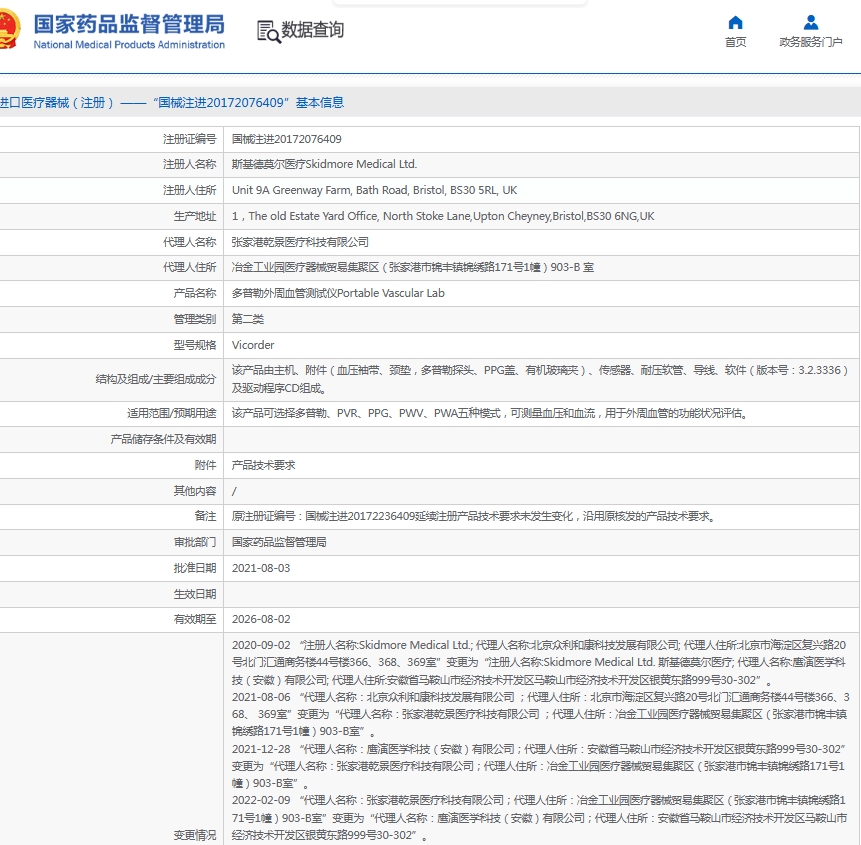The image size is (861, 845).
Task: Click product name Portable Vascular Lab
Action: coord(338,293)
